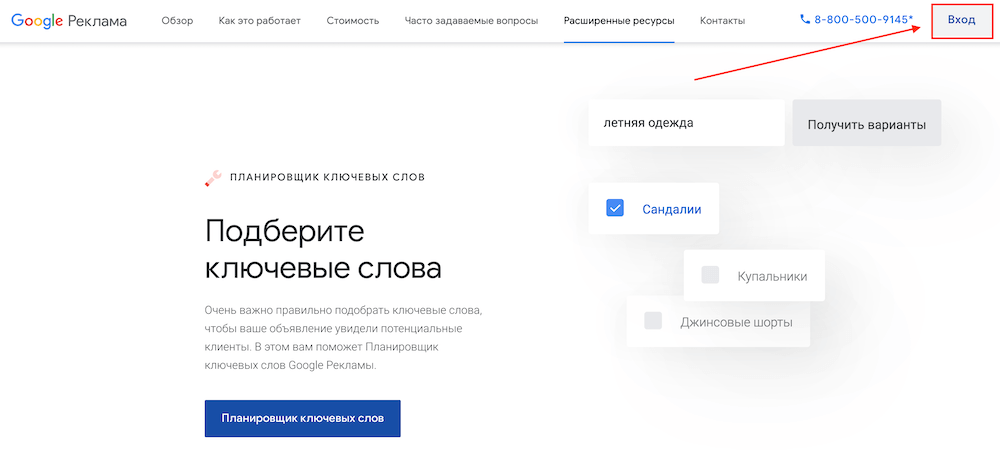Open the Контакты page
This screenshot has height=450, width=1000.
pos(723,21)
